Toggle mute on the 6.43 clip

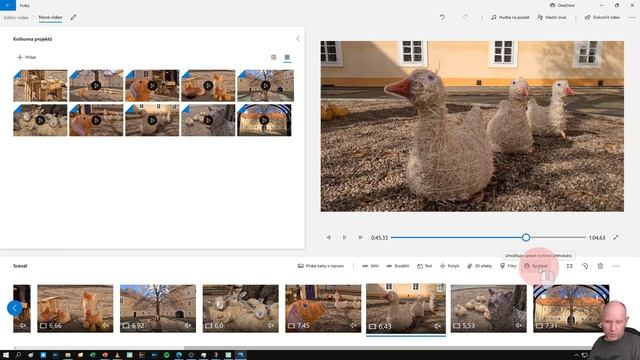(438, 326)
